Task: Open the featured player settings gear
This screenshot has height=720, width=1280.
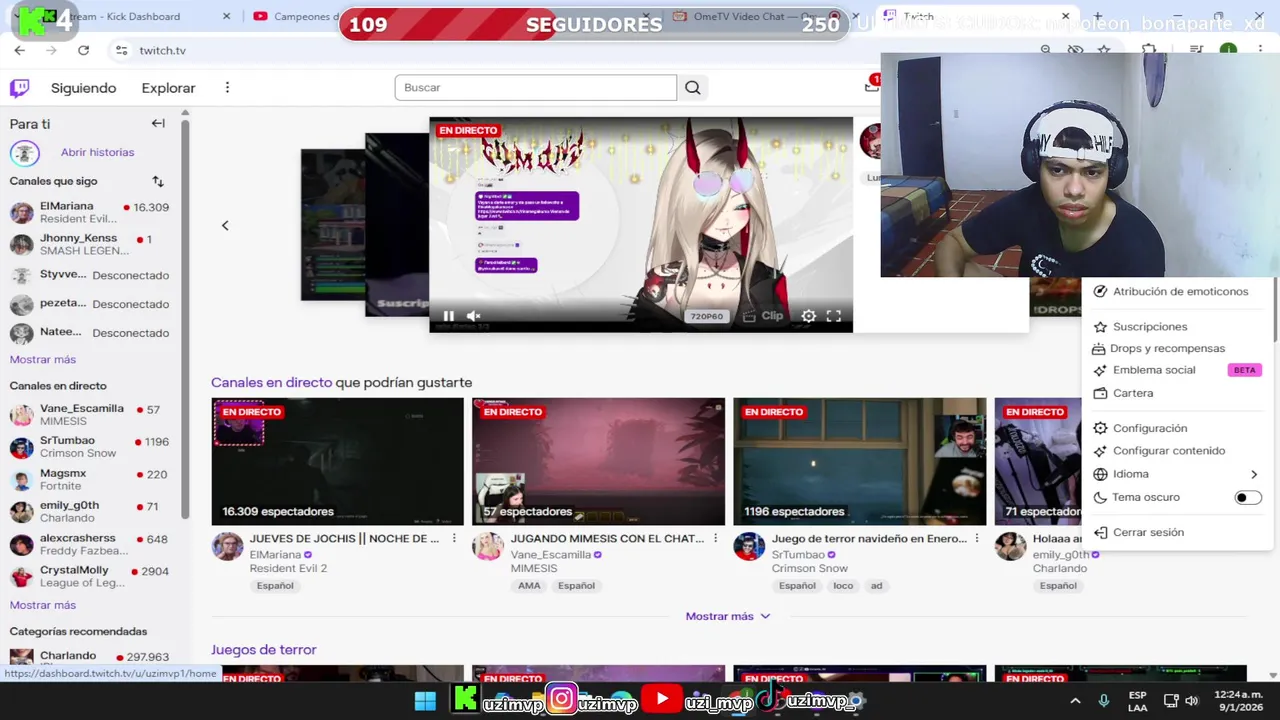Action: coord(808,316)
